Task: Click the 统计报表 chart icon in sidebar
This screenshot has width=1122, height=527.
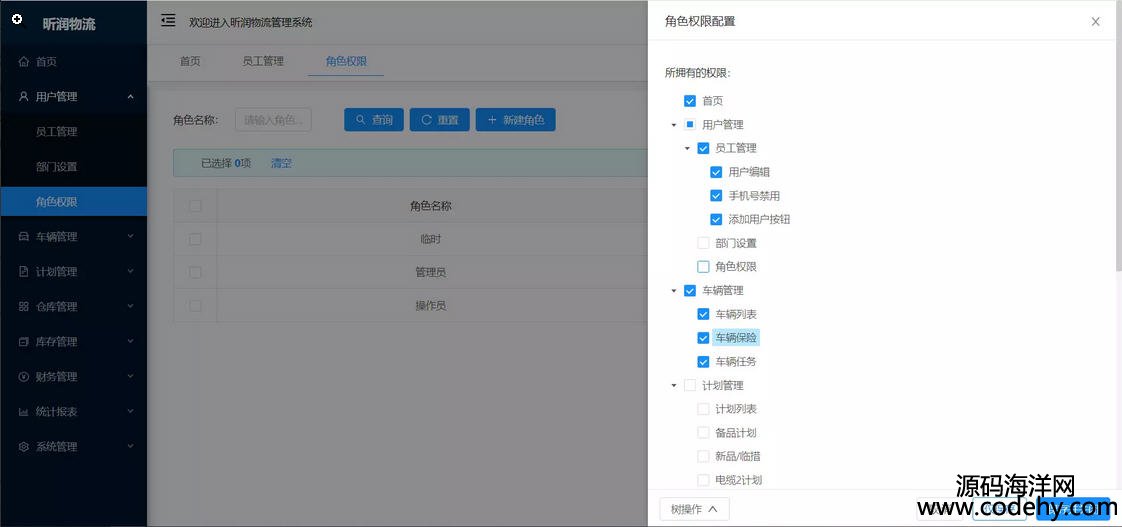Action: [24, 412]
